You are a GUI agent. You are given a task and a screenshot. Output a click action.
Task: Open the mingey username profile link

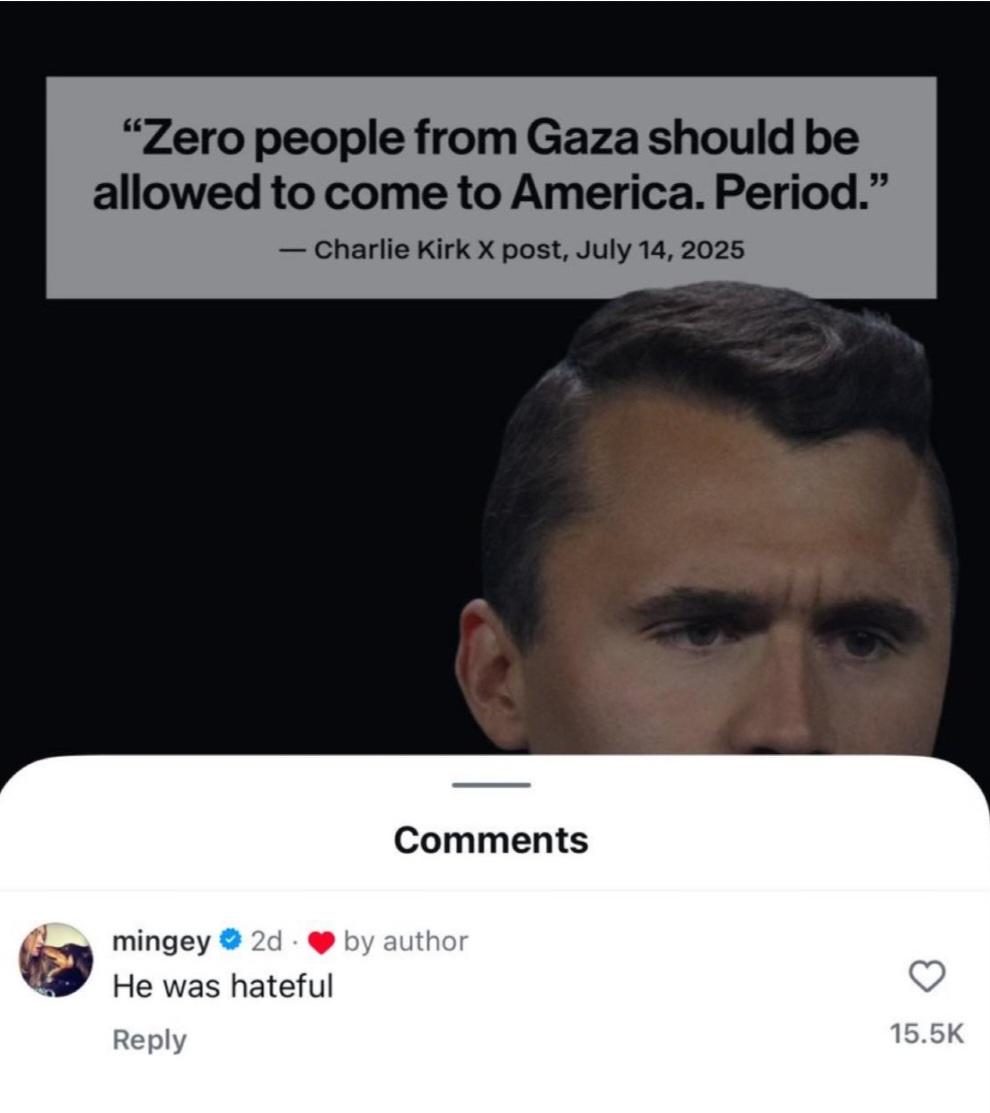(162, 941)
